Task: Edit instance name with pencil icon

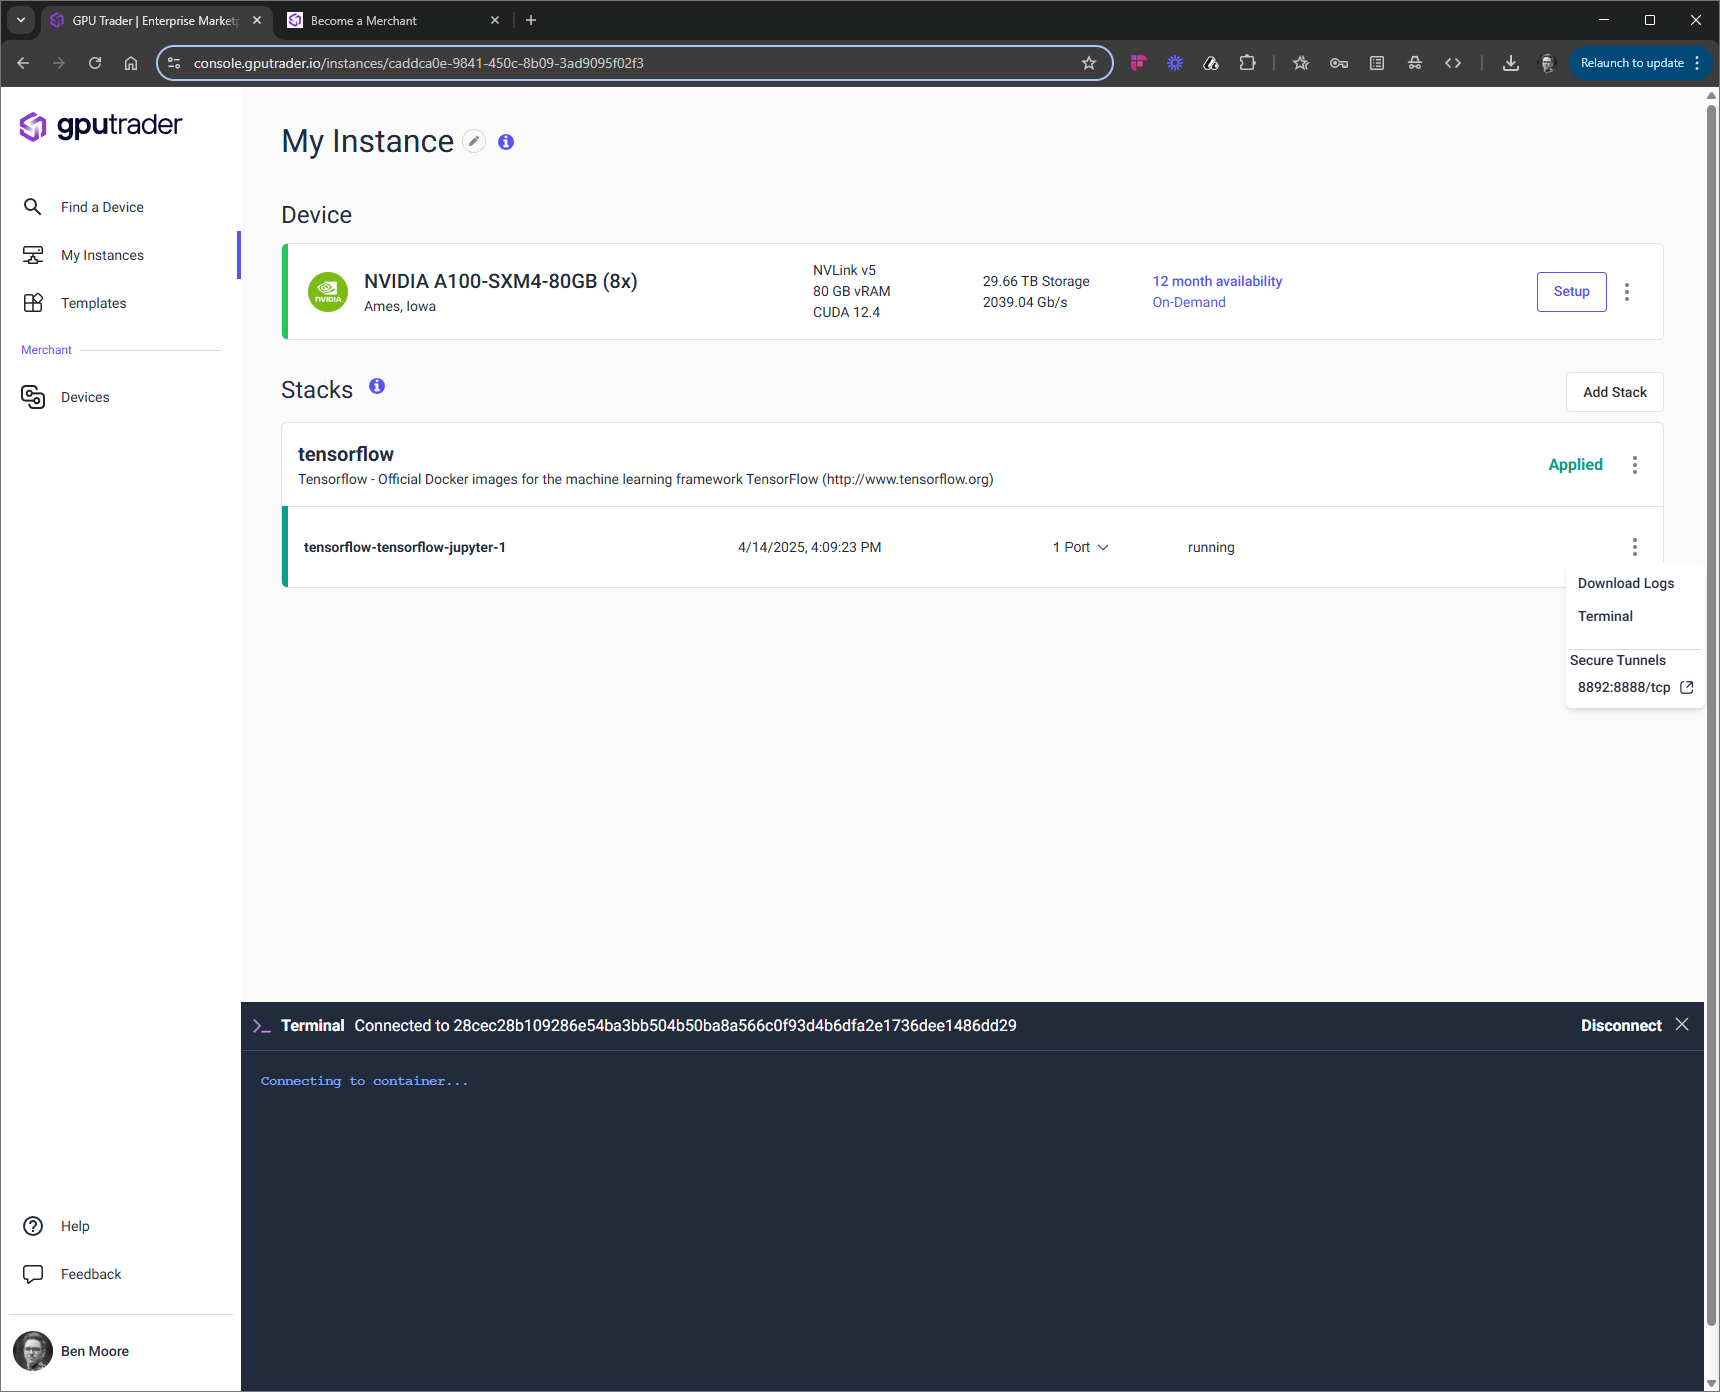Action: click(x=474, y=142)
